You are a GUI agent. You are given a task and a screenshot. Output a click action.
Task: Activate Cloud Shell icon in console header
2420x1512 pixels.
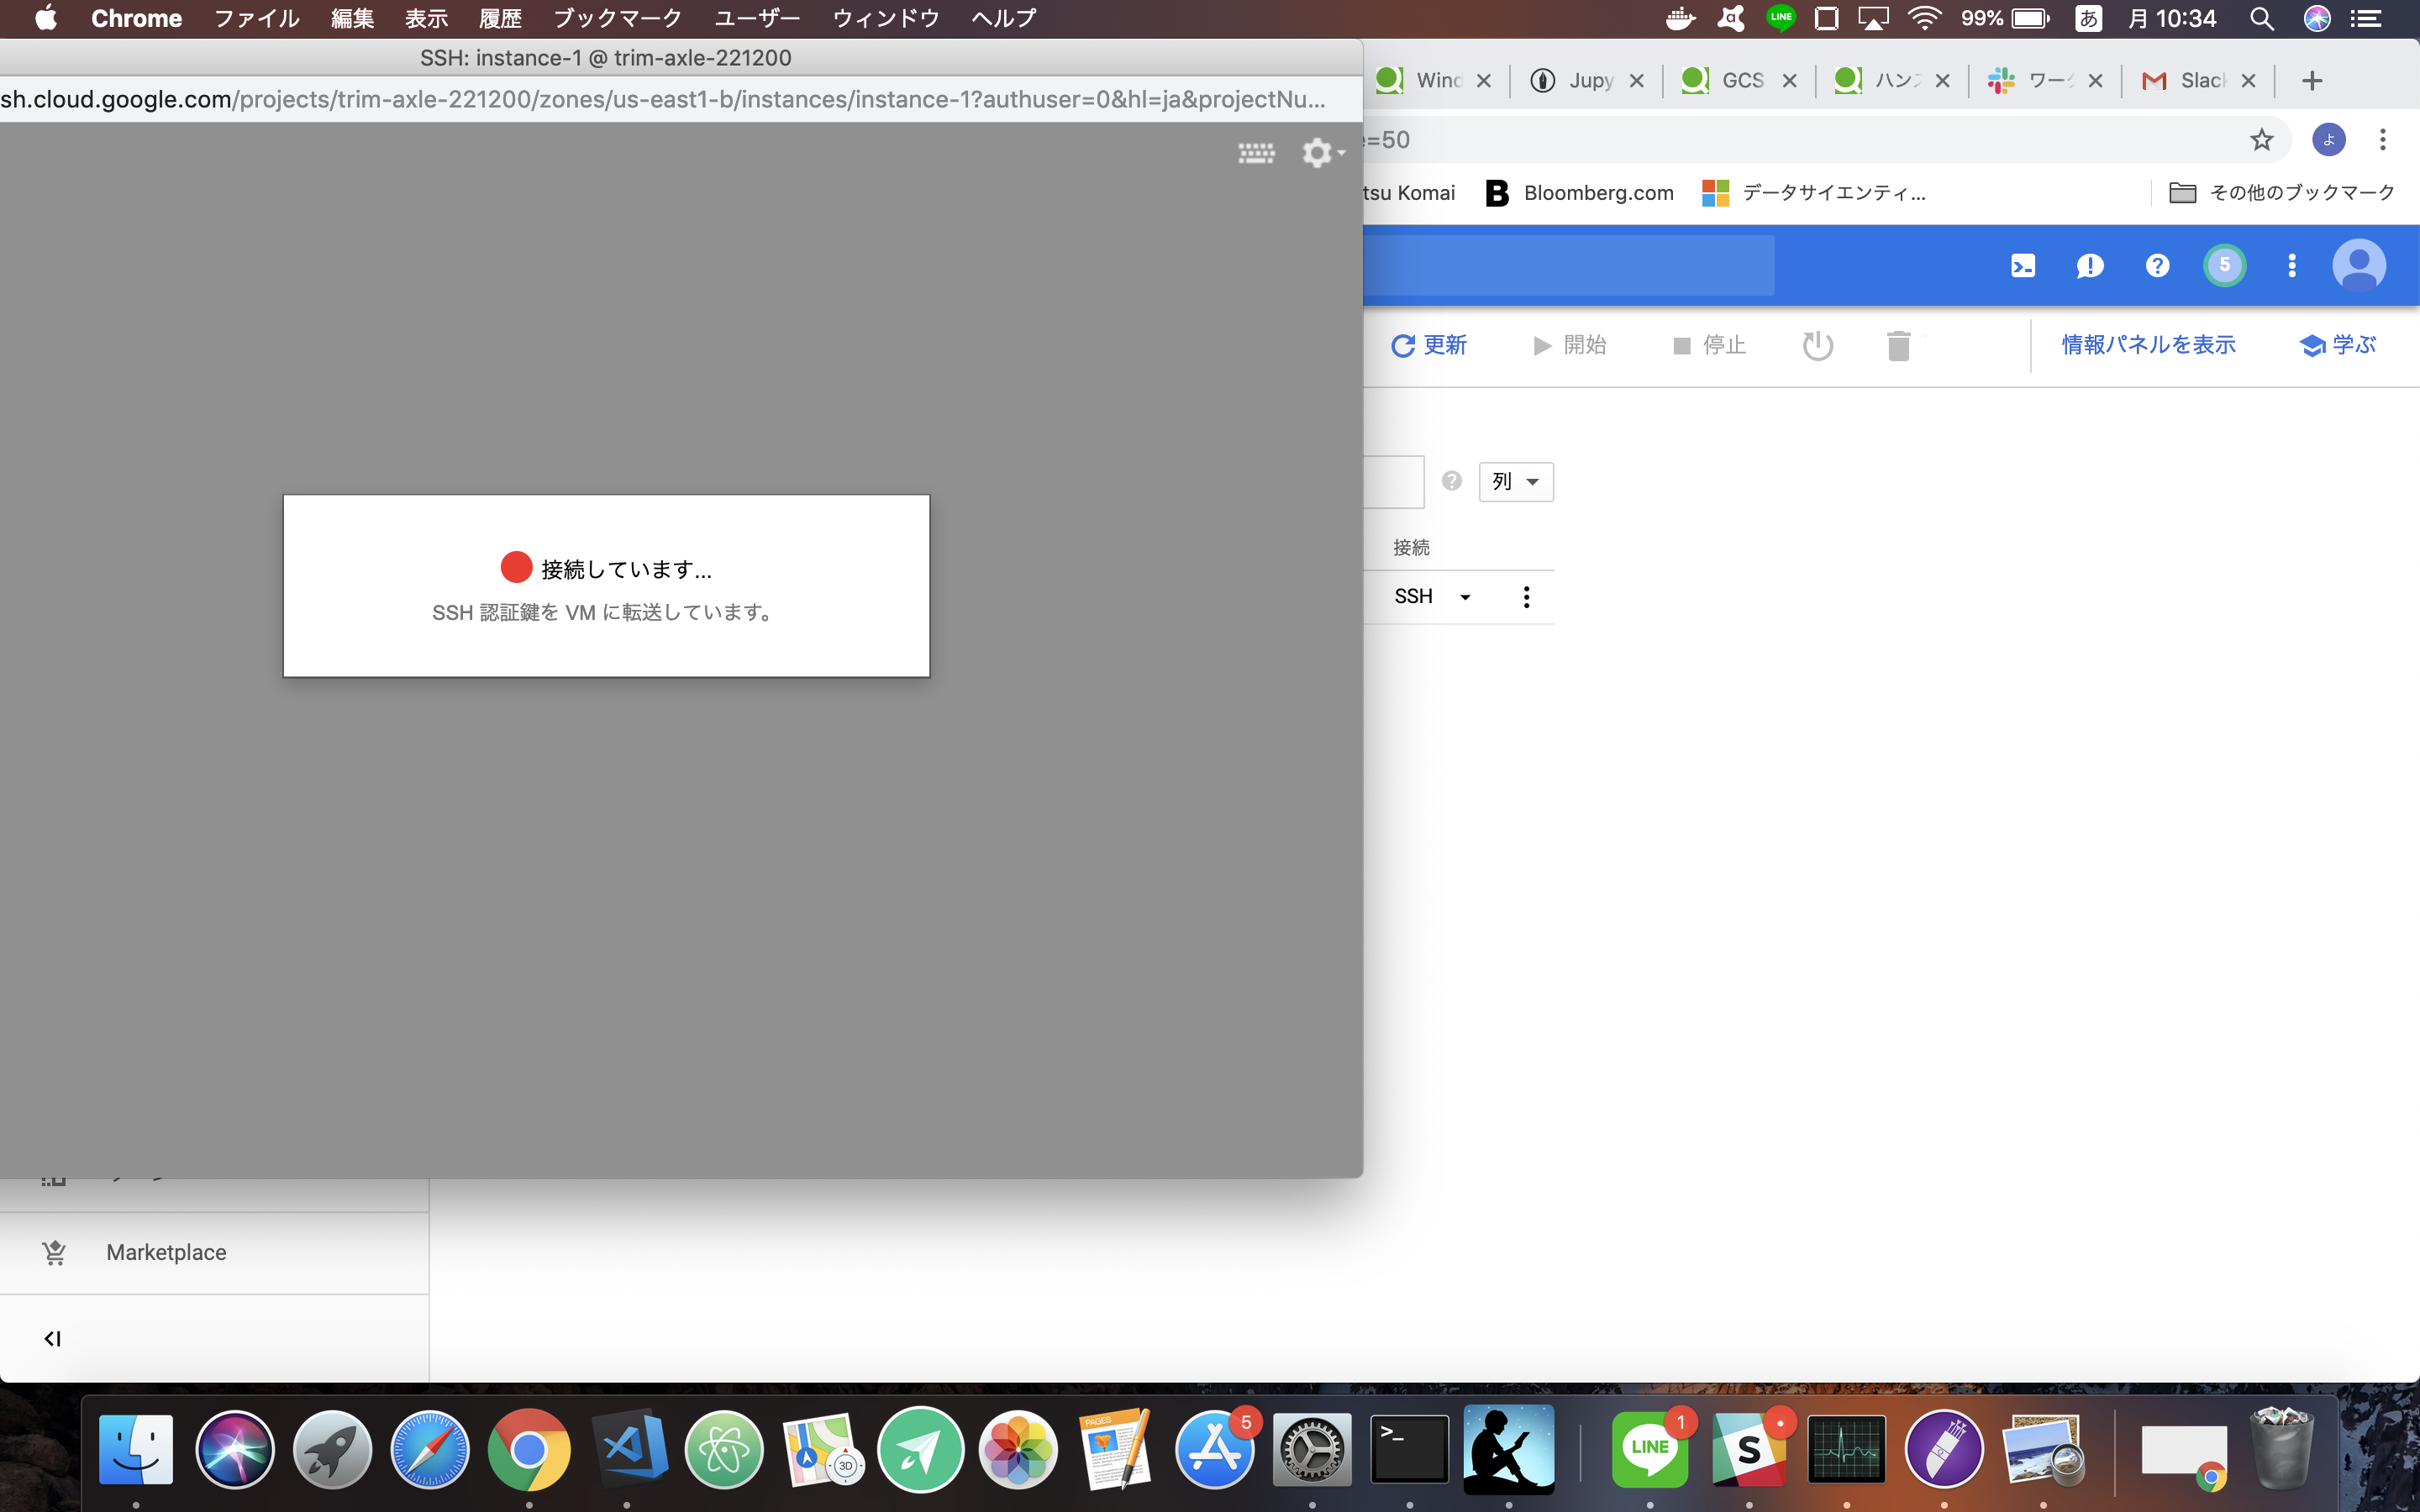2023,265
